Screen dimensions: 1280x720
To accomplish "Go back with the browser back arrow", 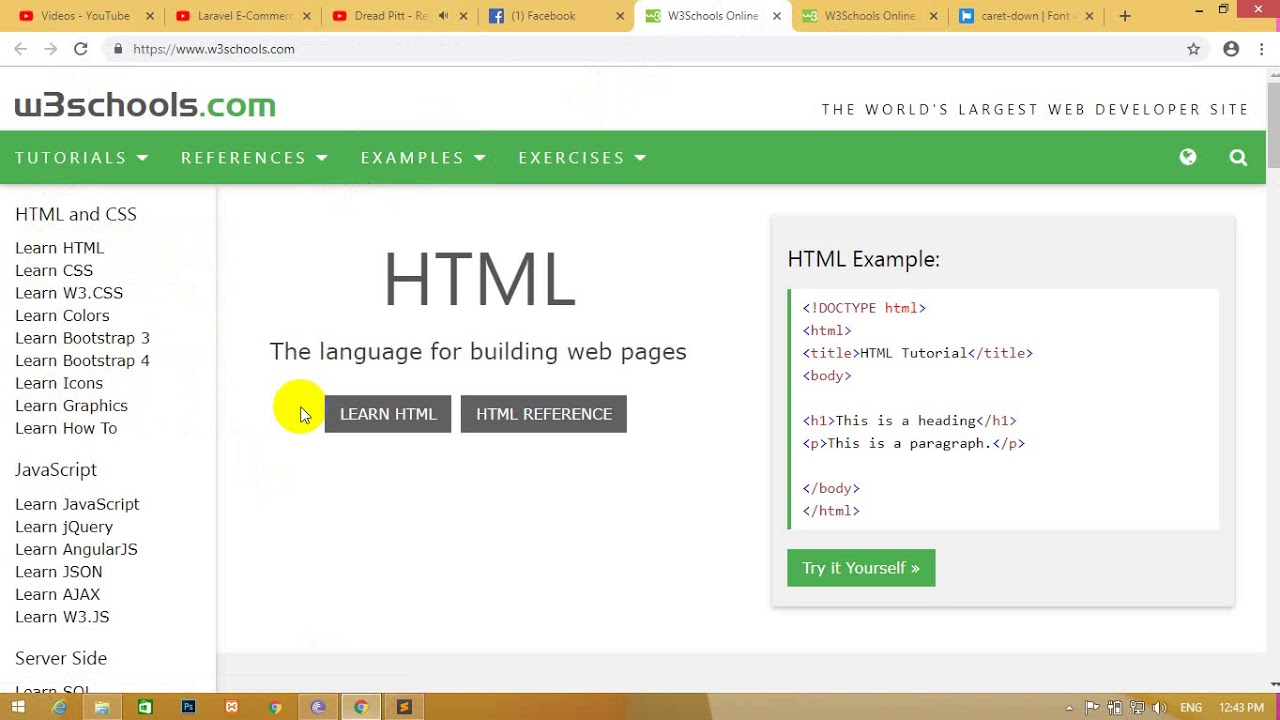I will (20, 48).
